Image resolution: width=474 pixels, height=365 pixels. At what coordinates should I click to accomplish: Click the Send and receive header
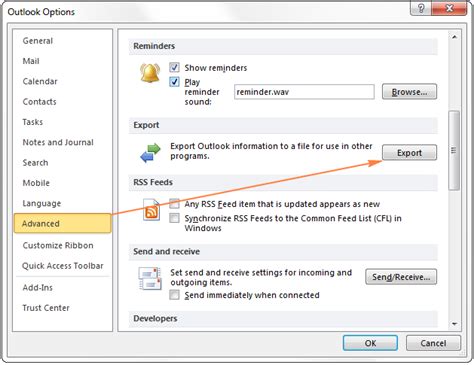[283, 252]
